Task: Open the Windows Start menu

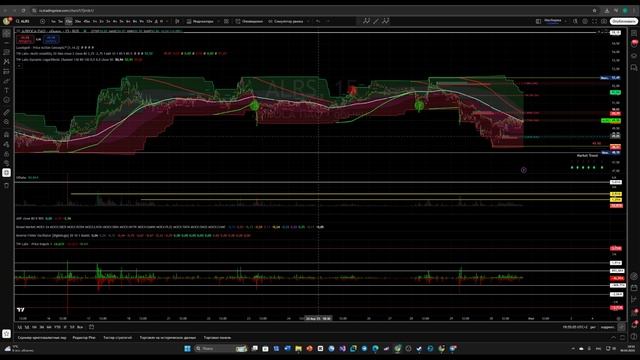Action: [187, 349]
